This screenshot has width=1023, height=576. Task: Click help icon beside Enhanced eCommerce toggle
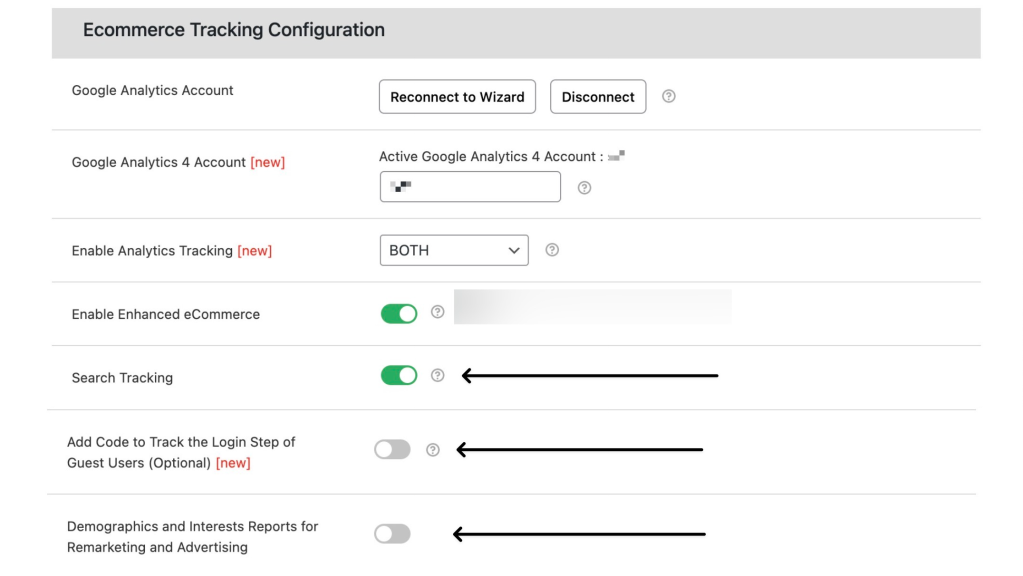[437, 312]
